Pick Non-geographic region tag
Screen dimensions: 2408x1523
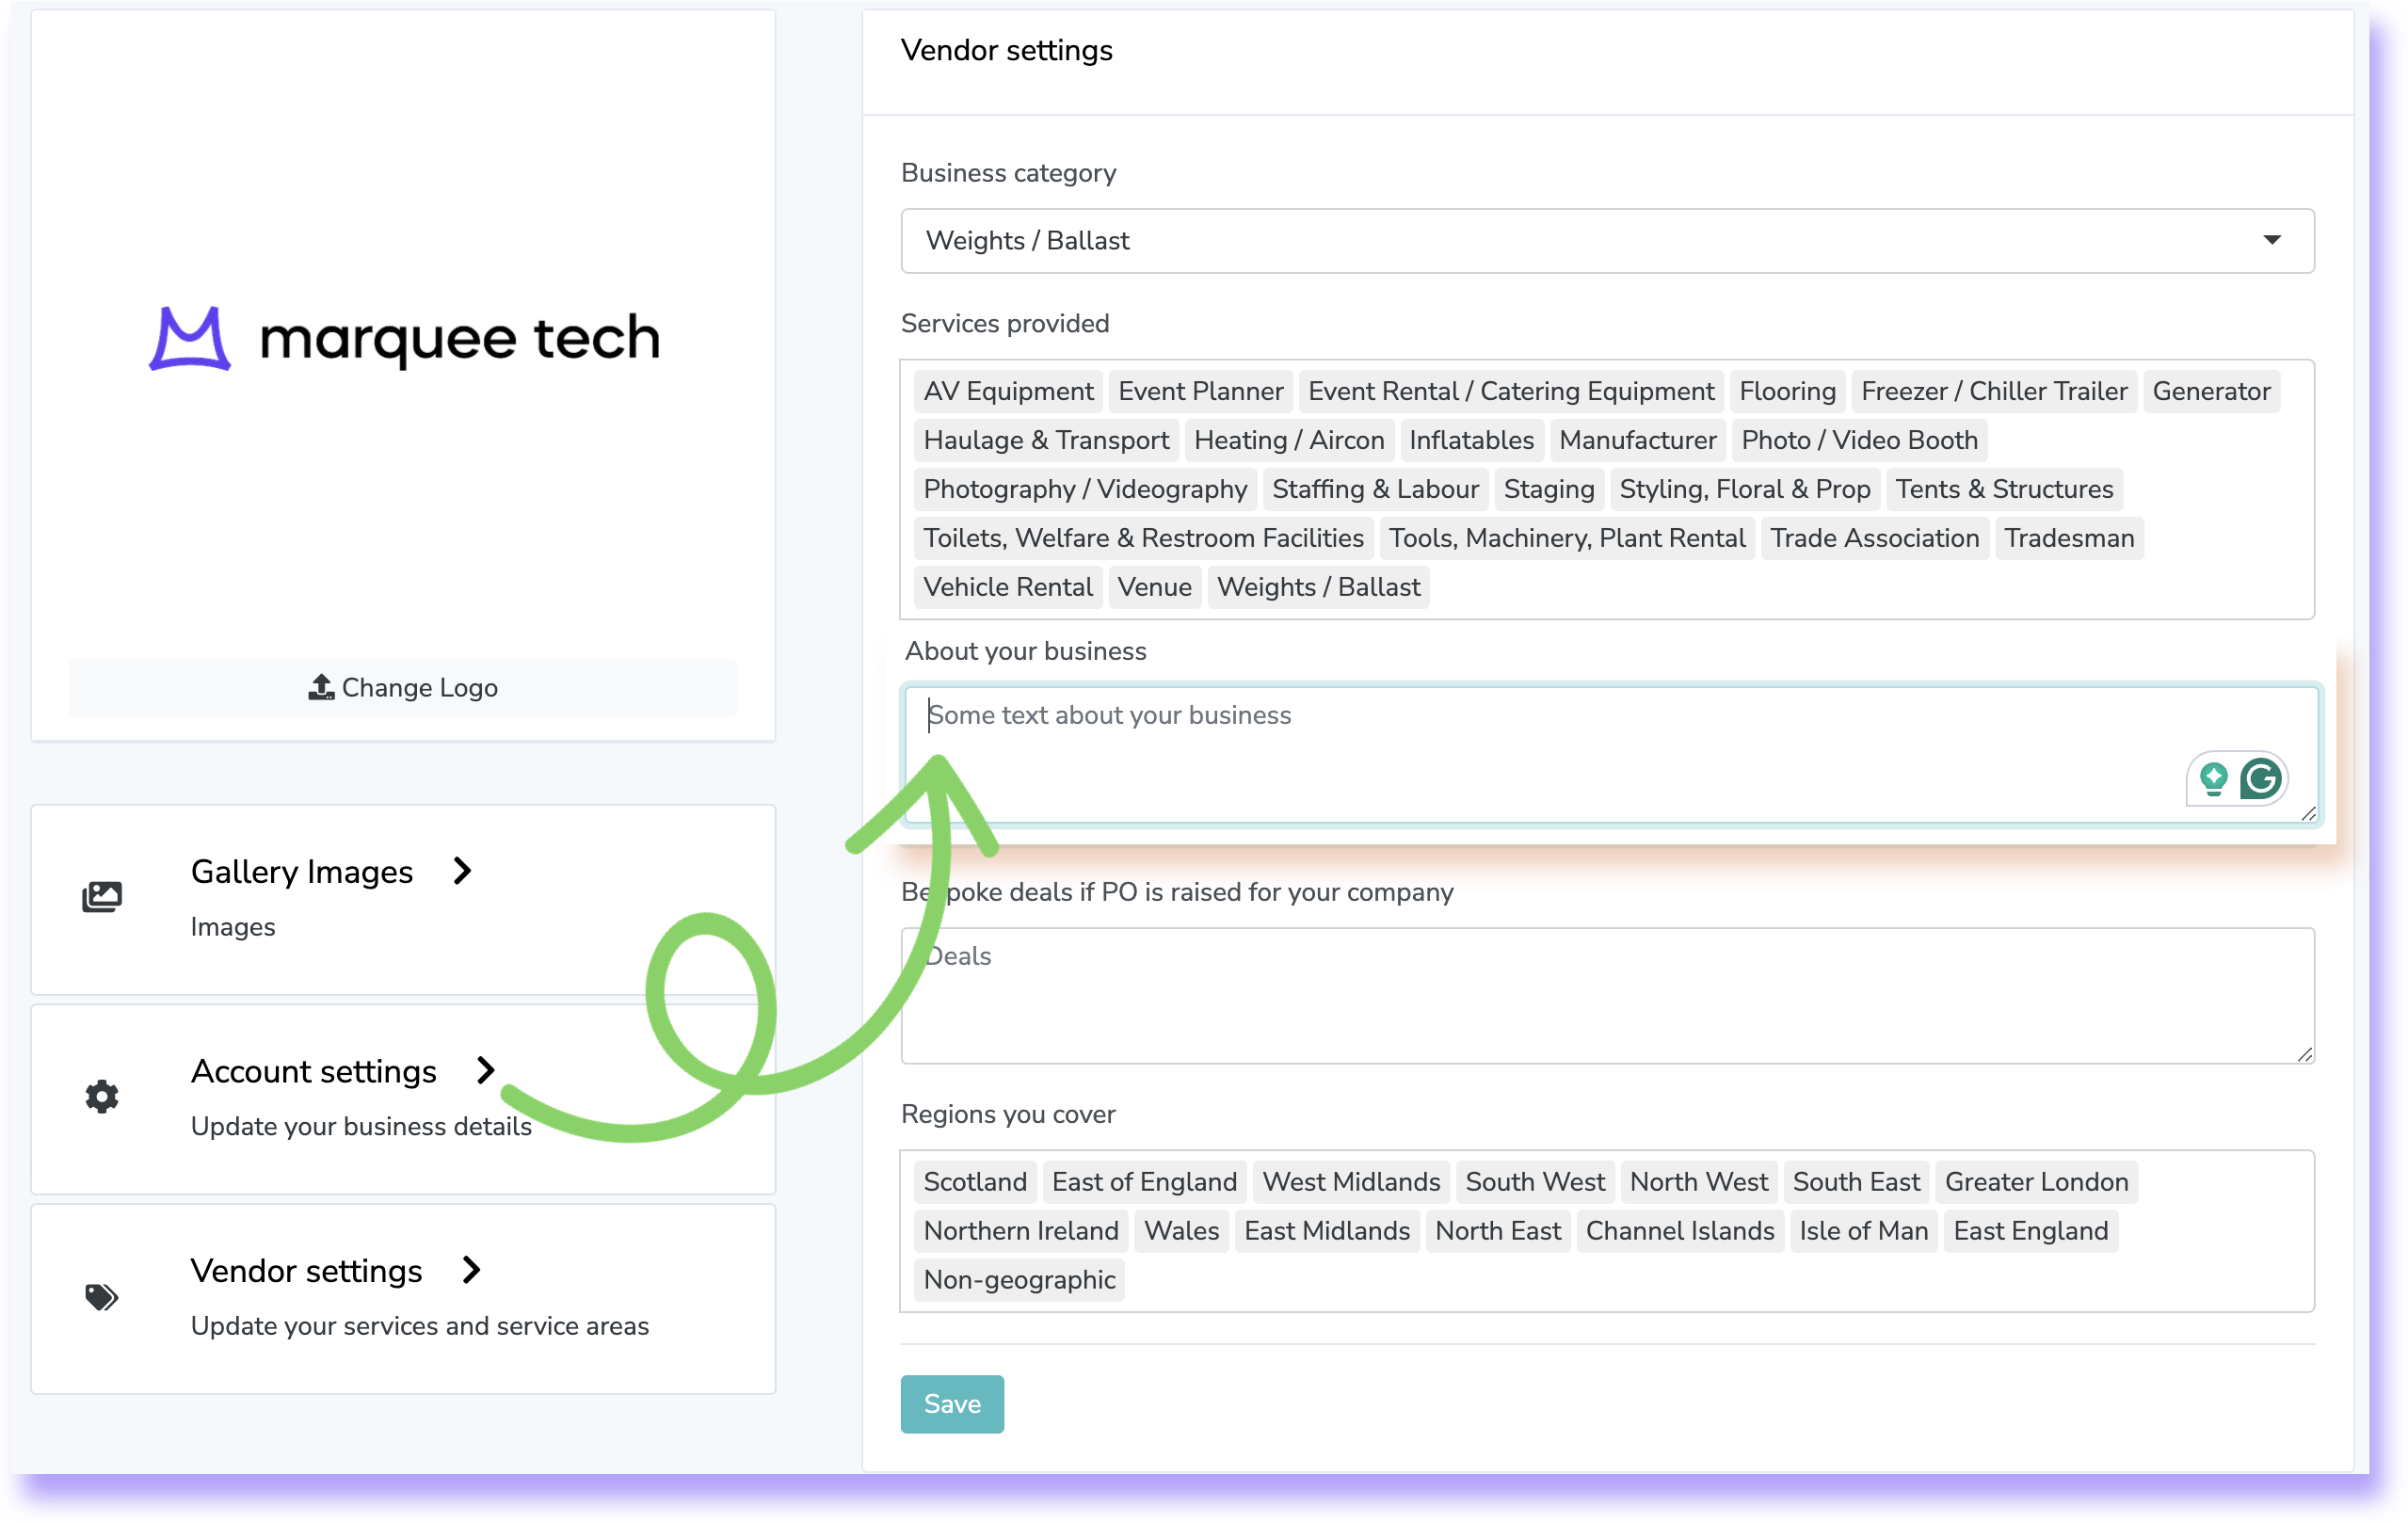pyautogui.click(x=1019, y=1280)
